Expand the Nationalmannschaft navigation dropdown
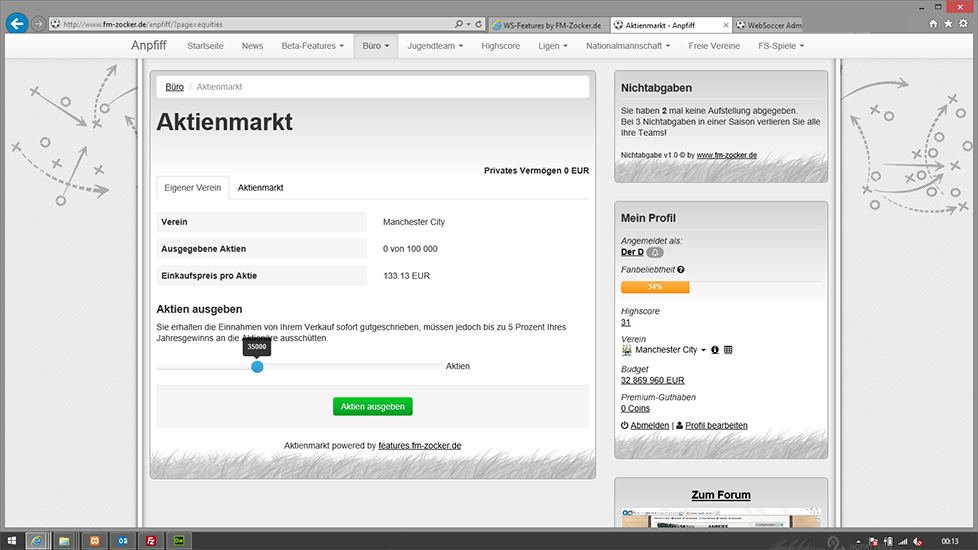 click(631, 46)
